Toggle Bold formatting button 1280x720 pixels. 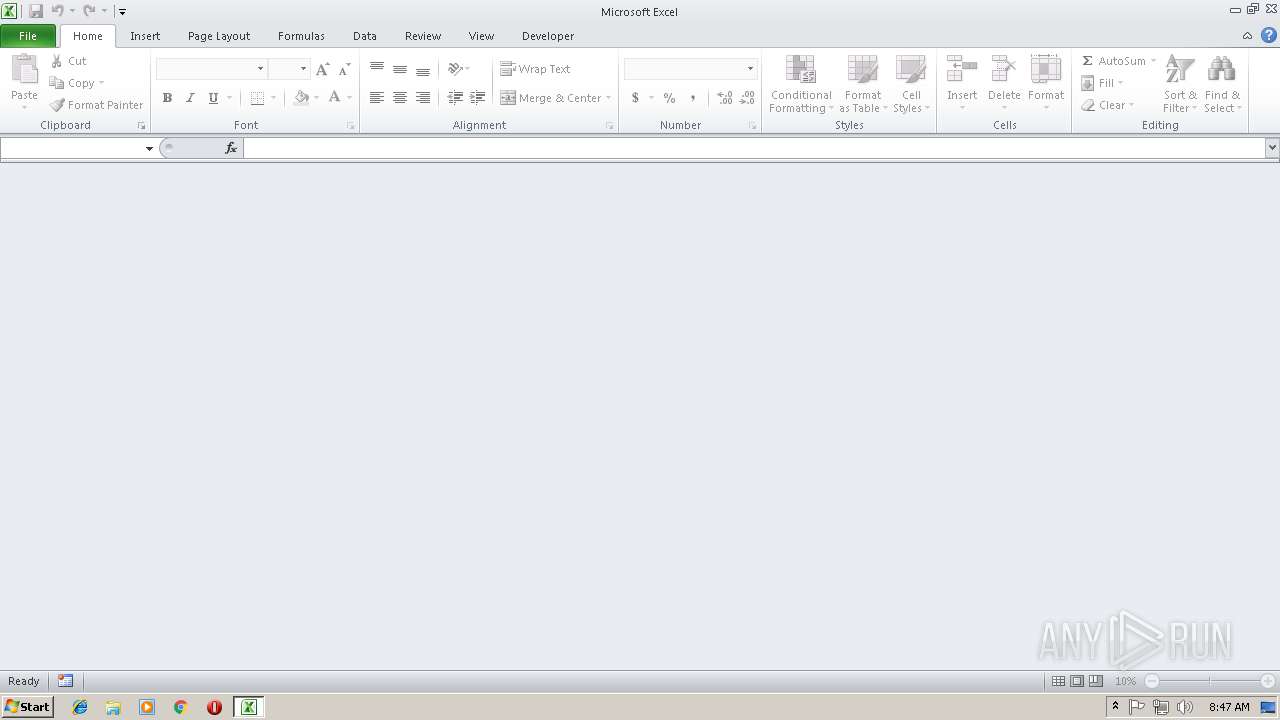[167, 98]
